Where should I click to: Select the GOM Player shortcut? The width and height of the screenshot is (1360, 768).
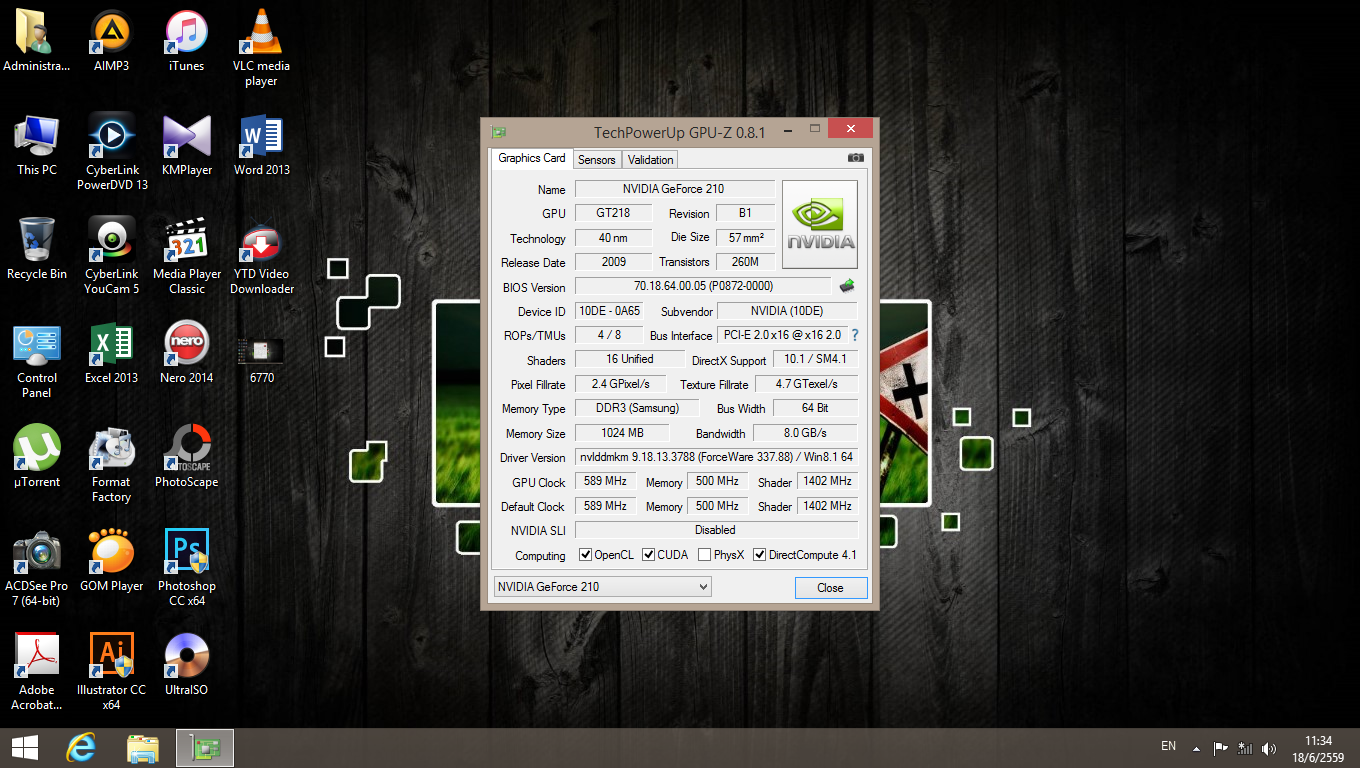112,561
